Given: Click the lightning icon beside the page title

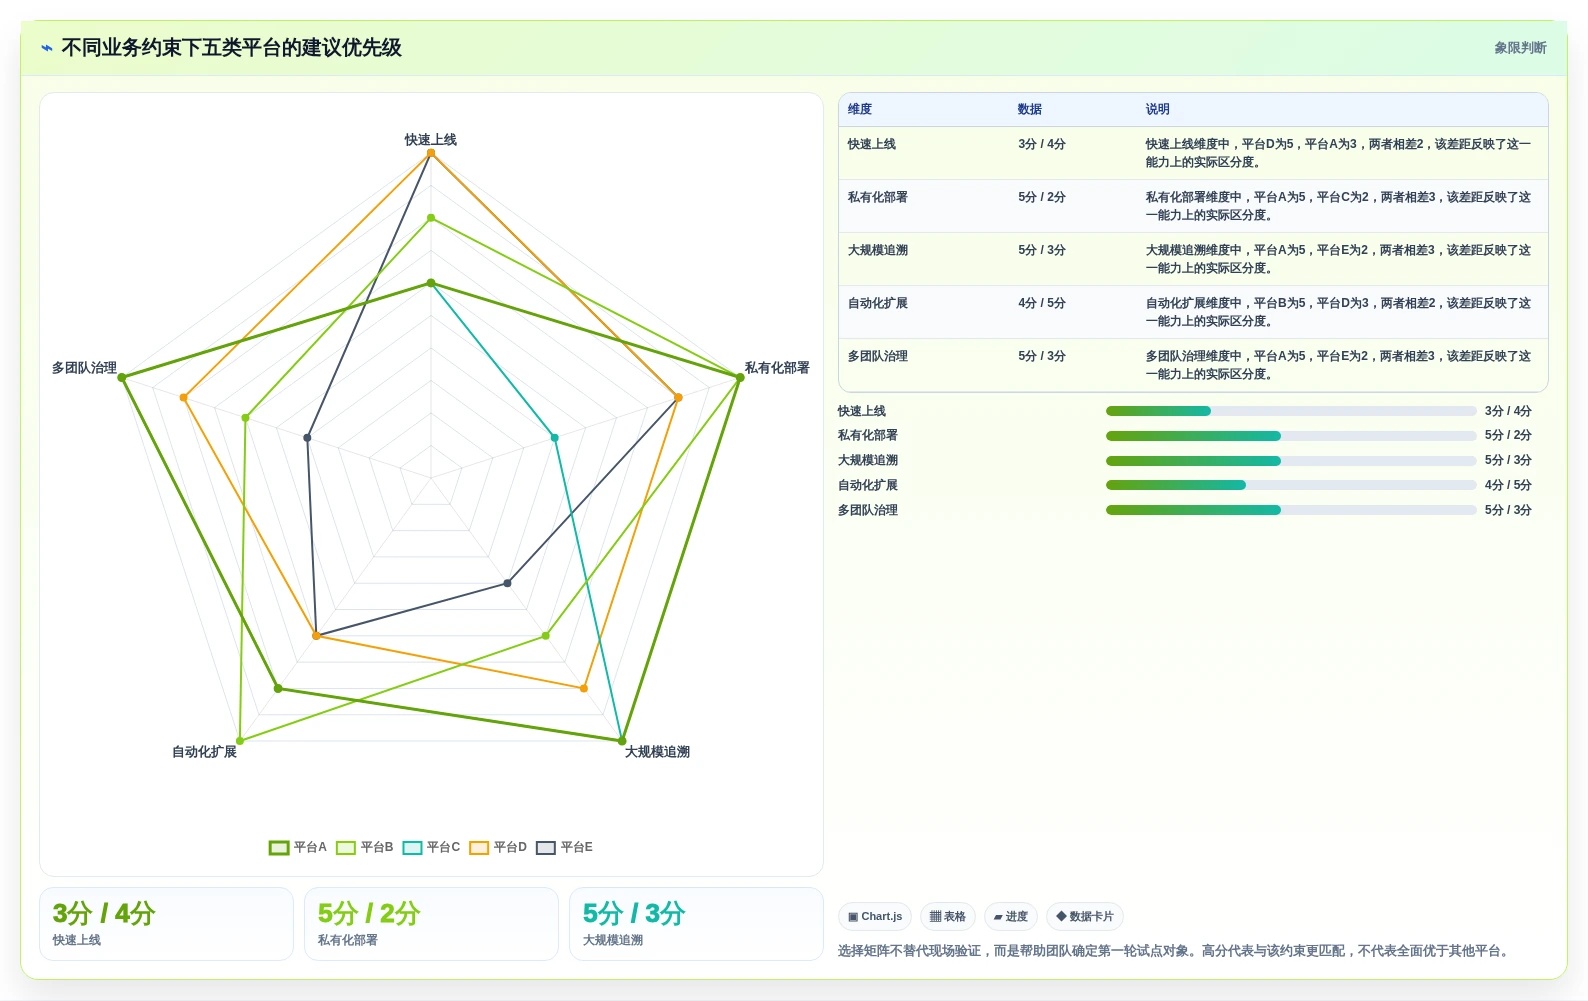Looking at the screenshot, I should pos(47,48).
